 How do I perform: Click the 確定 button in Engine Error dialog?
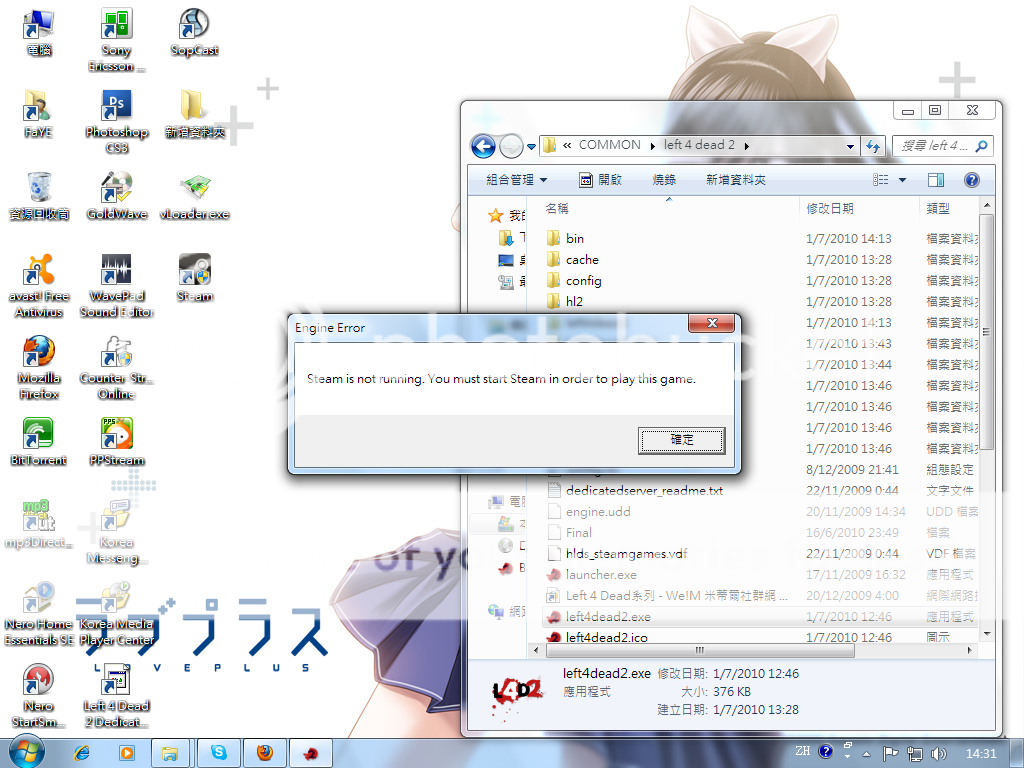pos(681,440)
